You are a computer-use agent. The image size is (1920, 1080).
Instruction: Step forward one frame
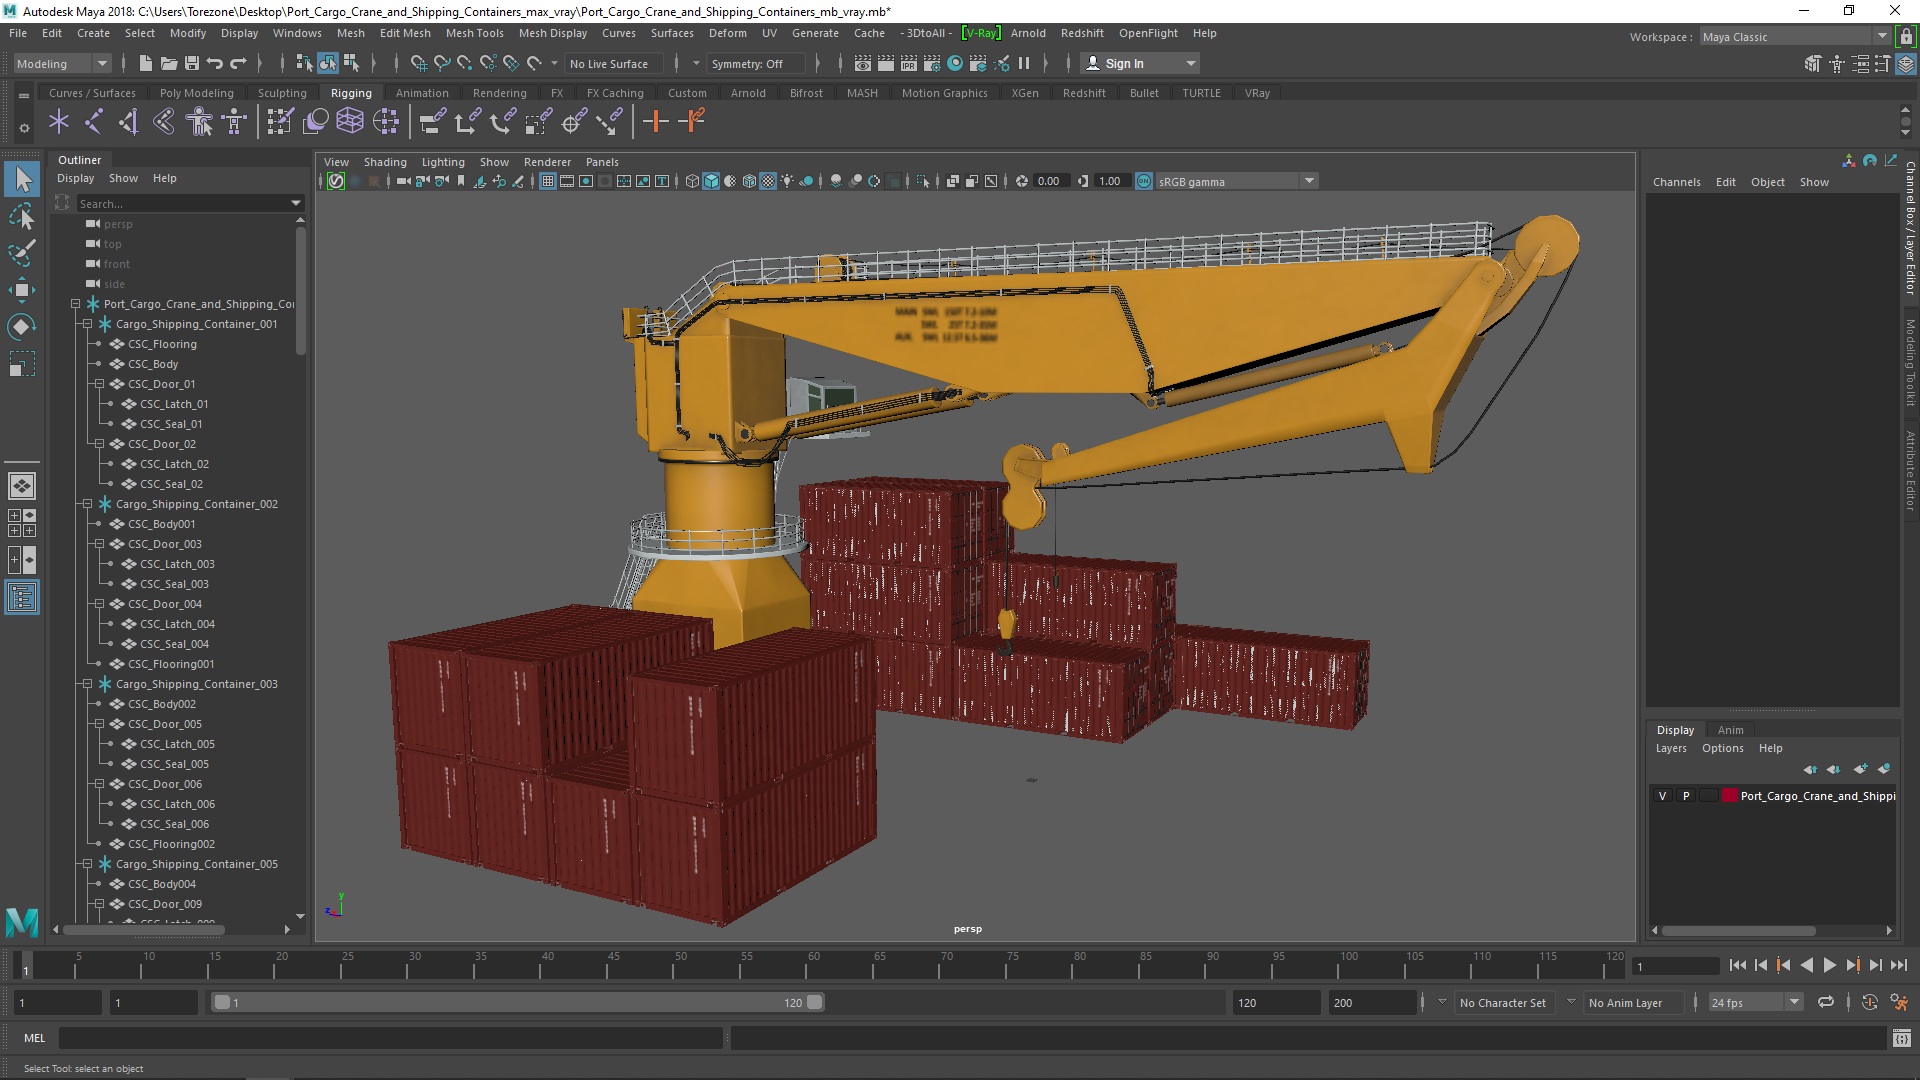[1875, 965]
